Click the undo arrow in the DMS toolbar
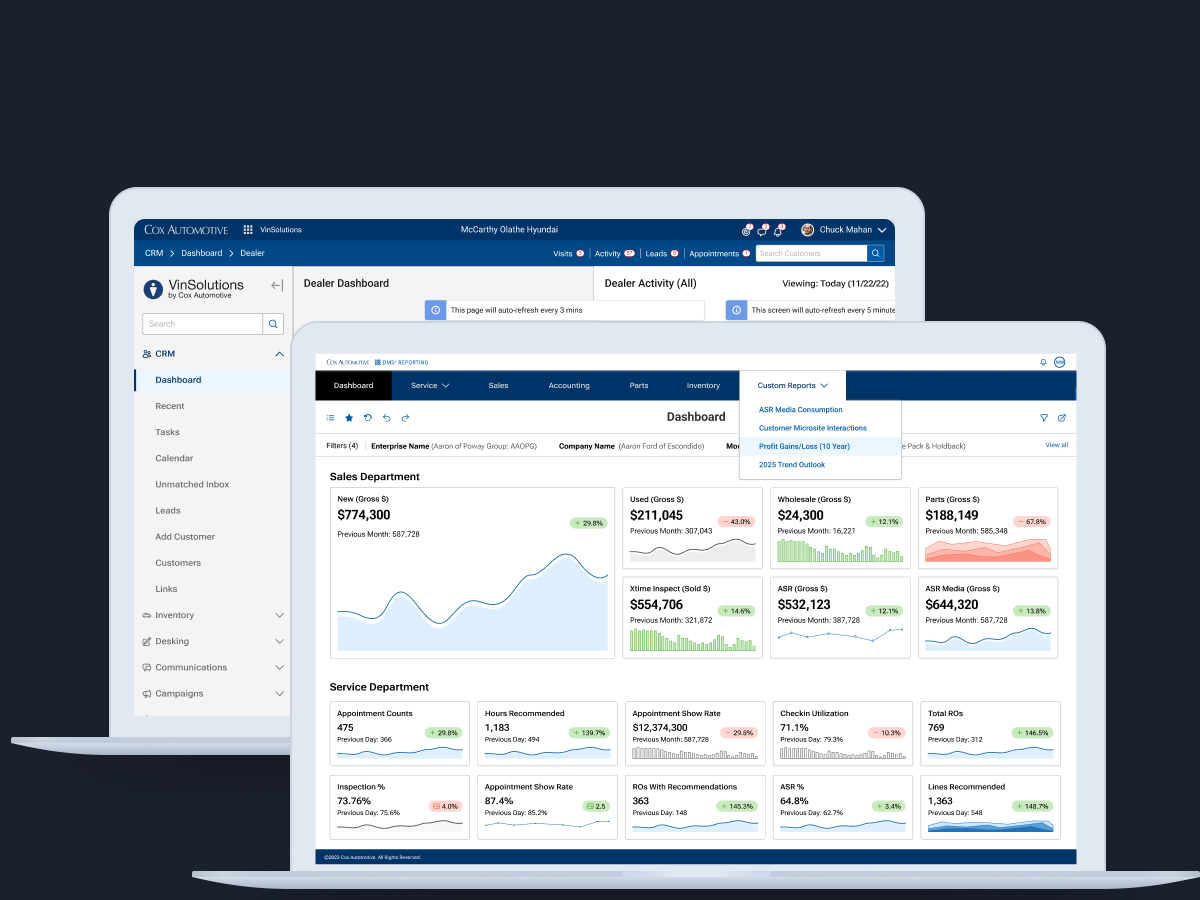Screen dimensions: 1200x900 [386, 418]
